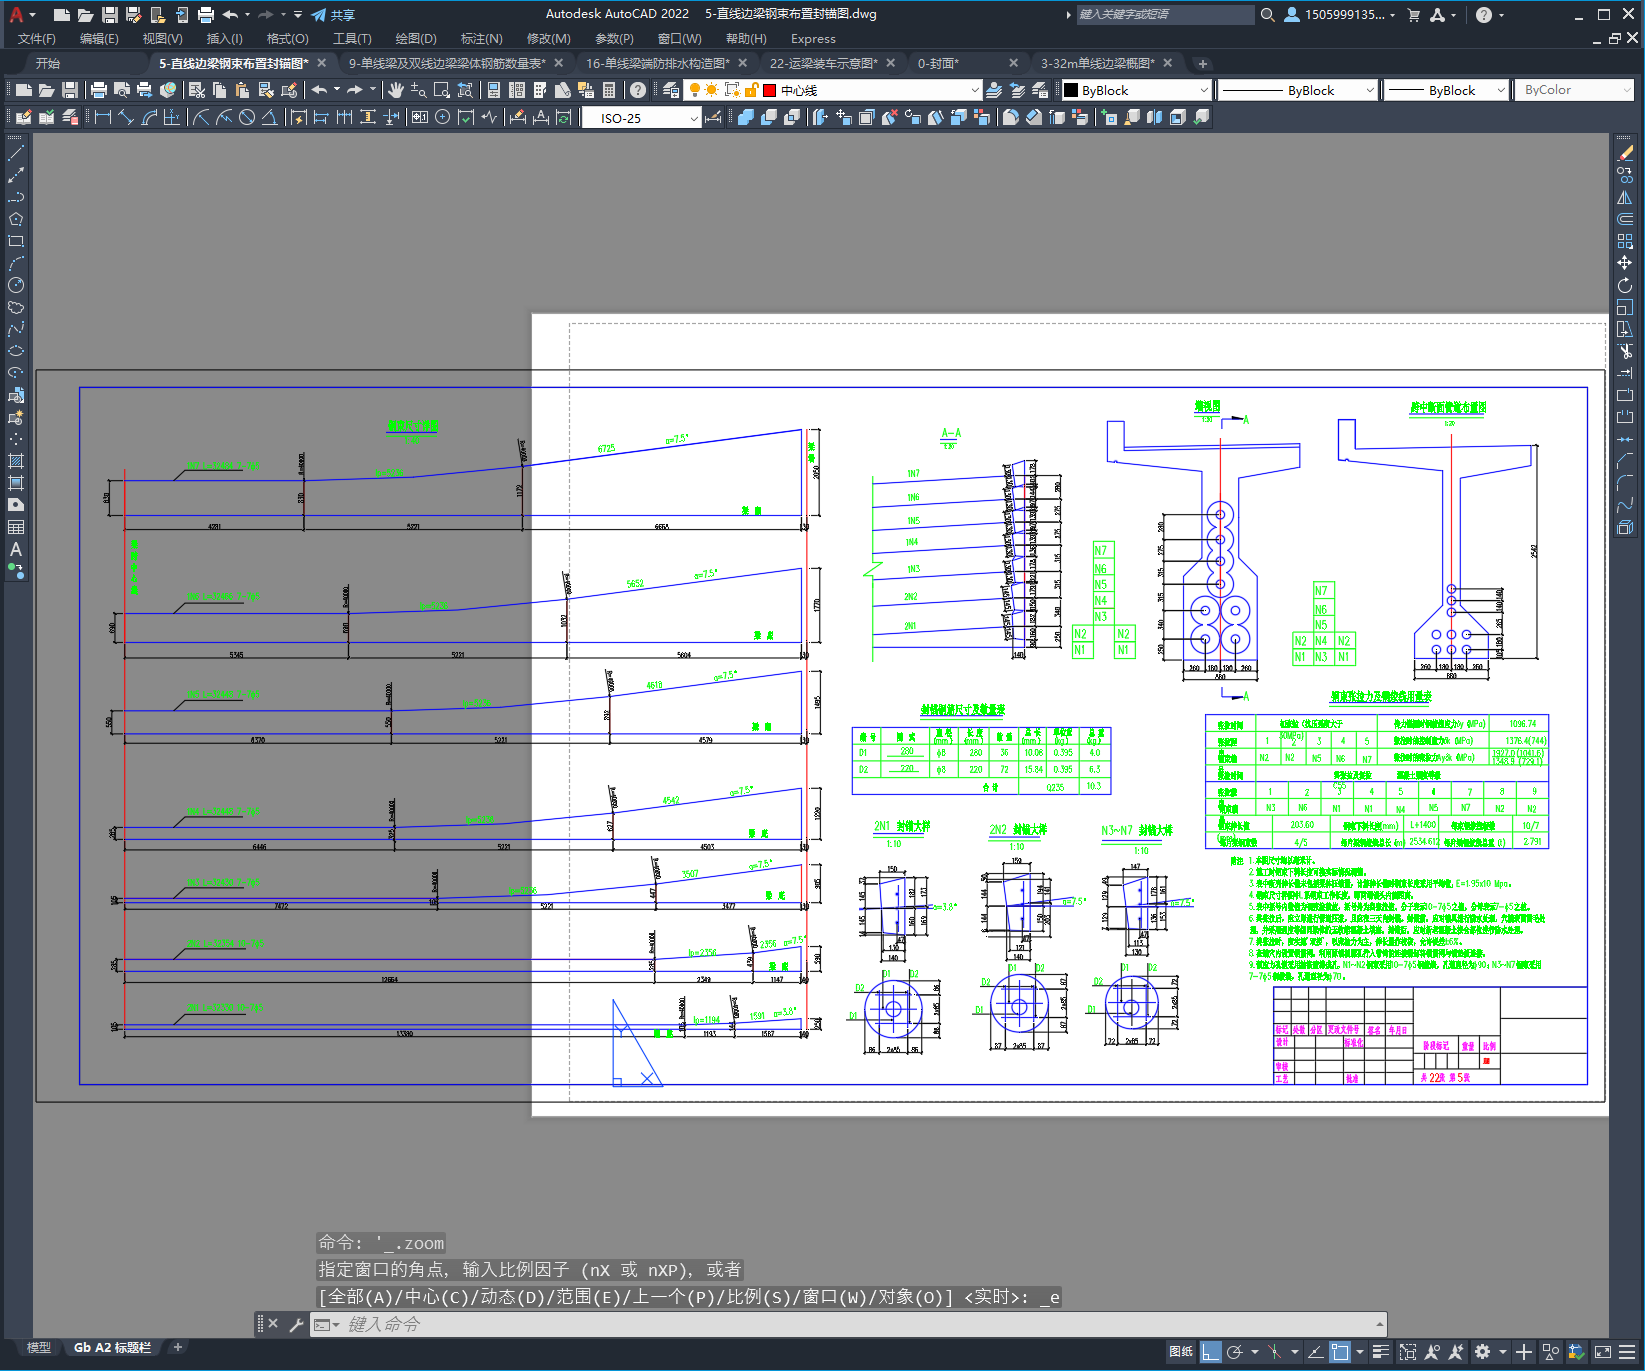Open the Autodesk App Store cart icon
This screenshot has height=1371, width=1645.
coord(1414,14)
